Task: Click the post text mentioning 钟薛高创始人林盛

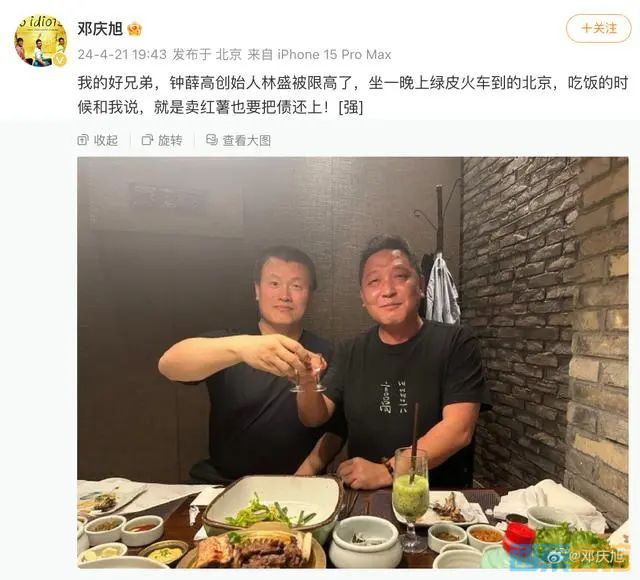Action: tap(353, 95)
